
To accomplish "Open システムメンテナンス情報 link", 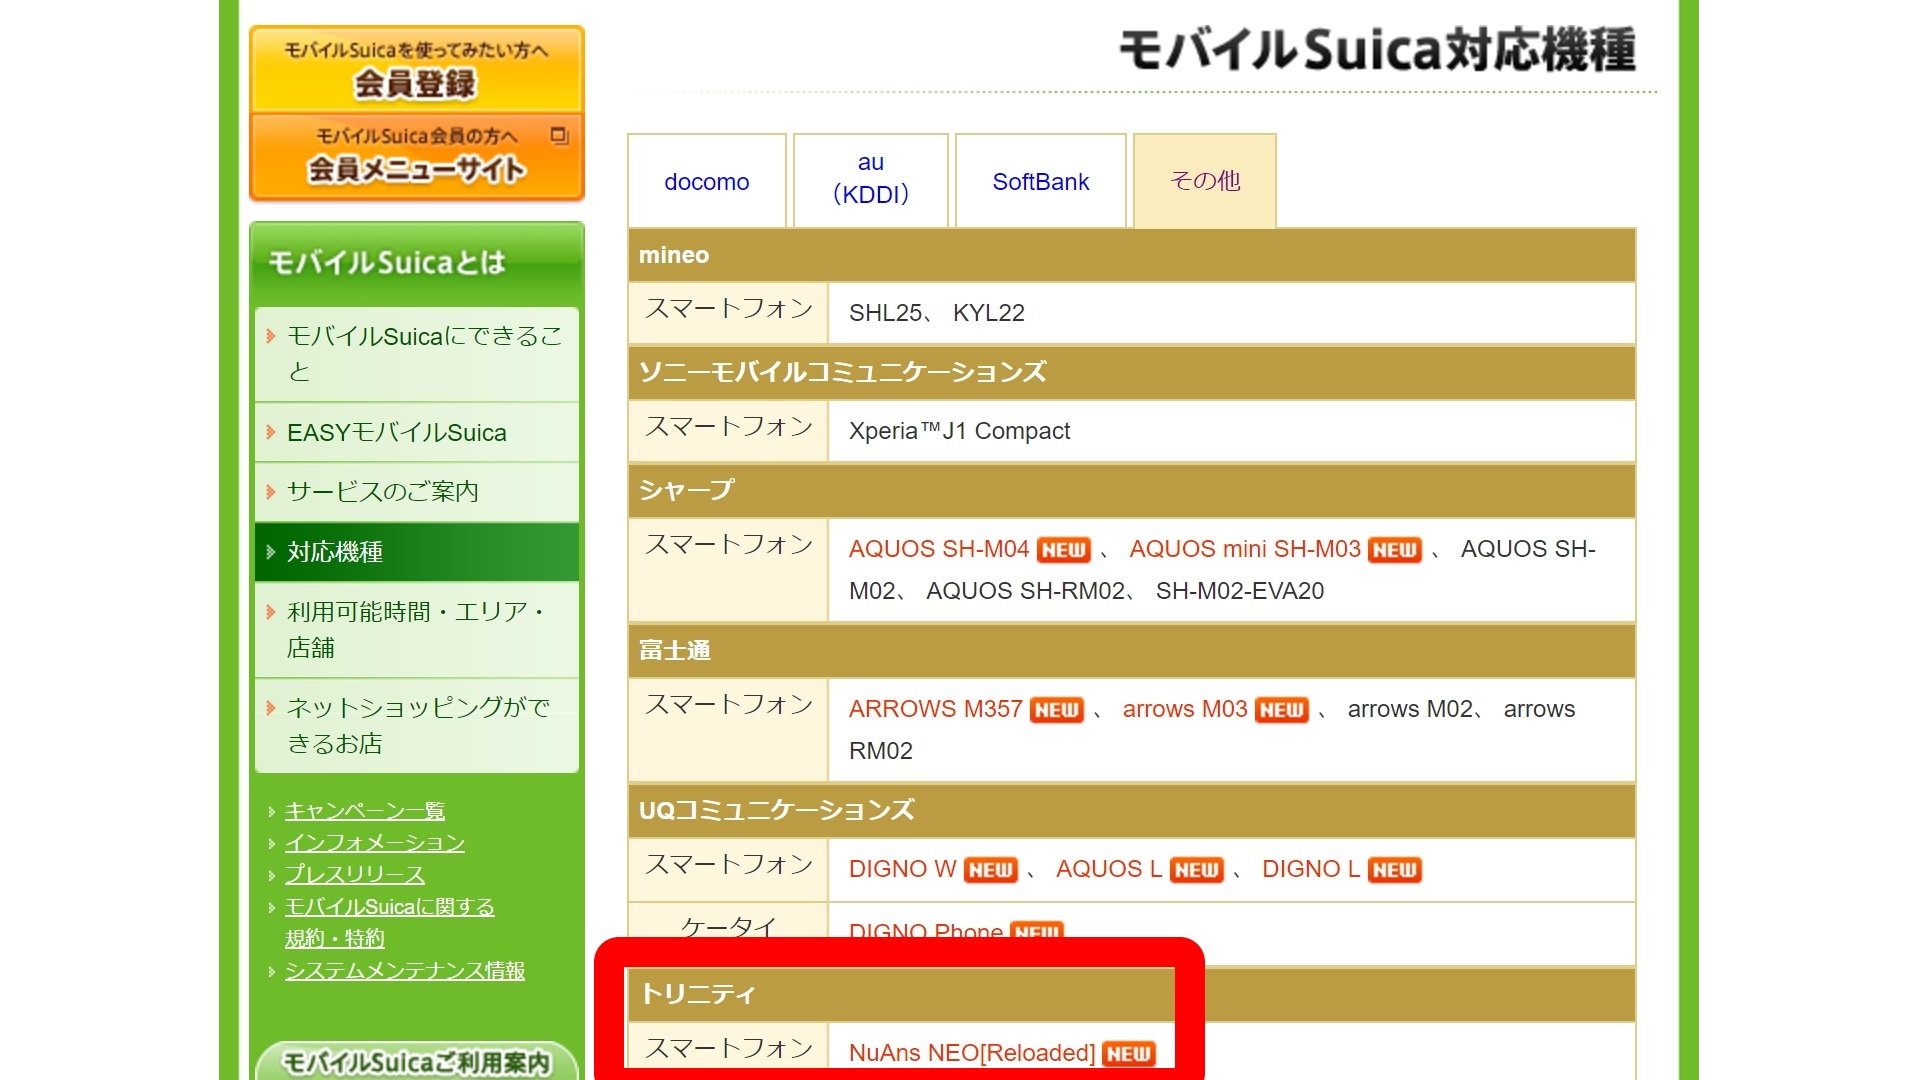I will 405,971.
